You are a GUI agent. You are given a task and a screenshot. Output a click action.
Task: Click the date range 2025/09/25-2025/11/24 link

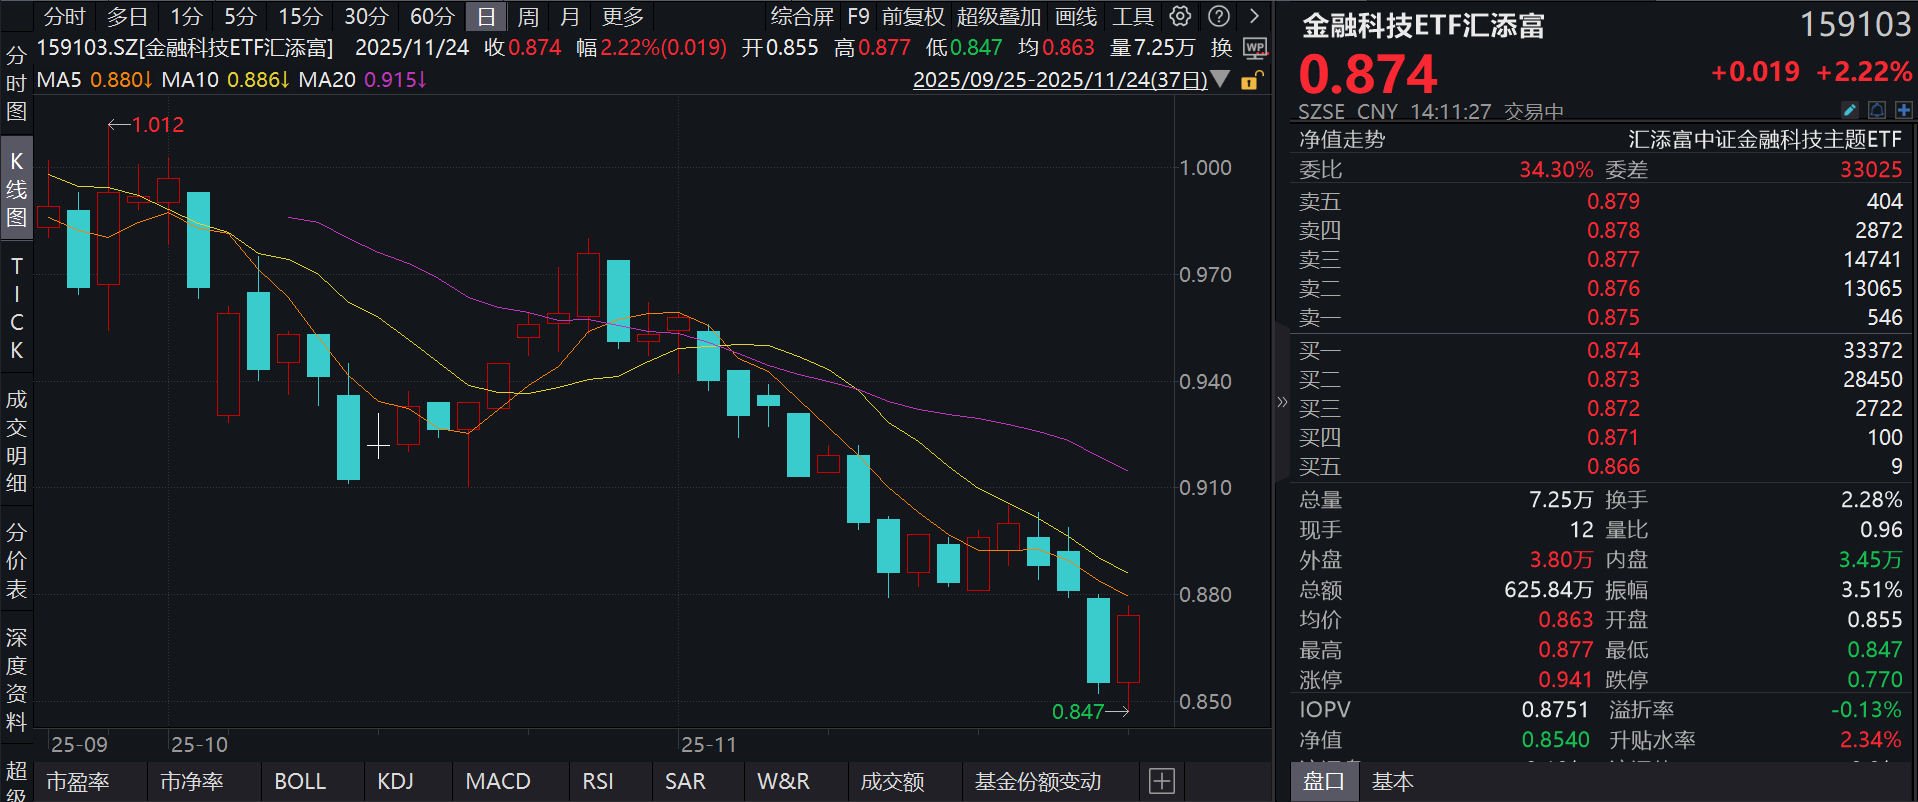click(1059, 80)
